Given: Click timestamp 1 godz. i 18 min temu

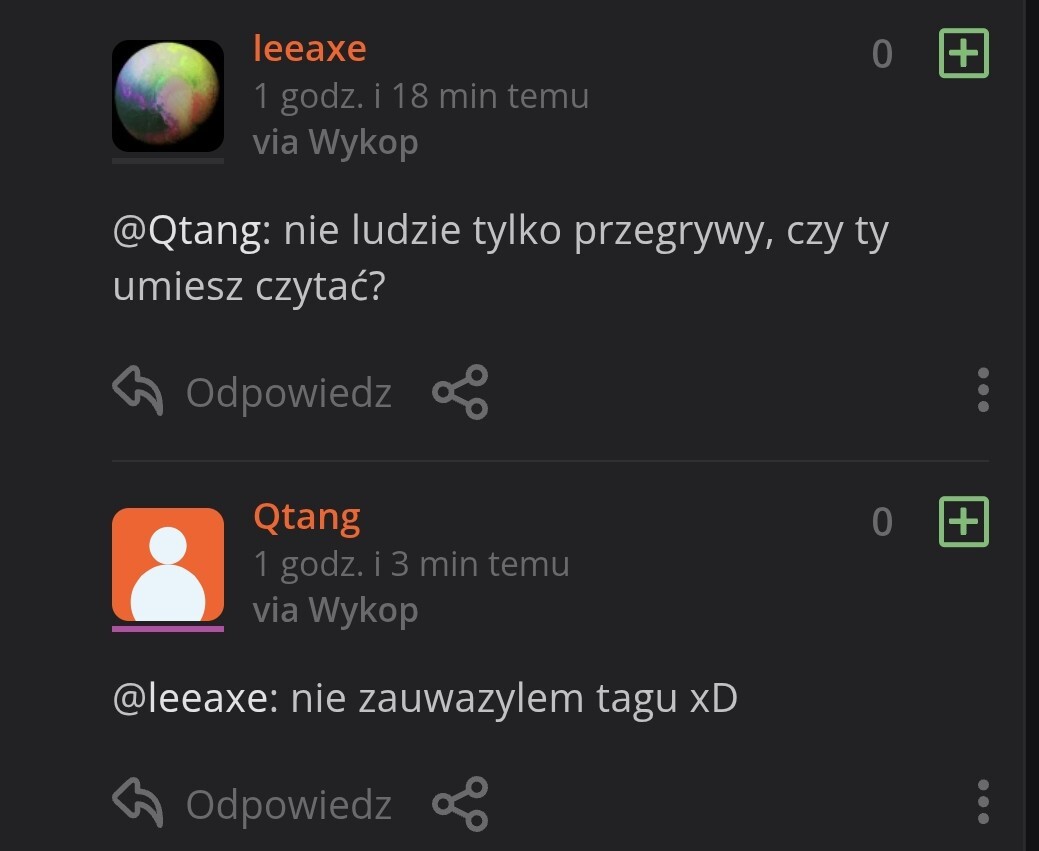Looking at the screenshot, I should 421,97.
